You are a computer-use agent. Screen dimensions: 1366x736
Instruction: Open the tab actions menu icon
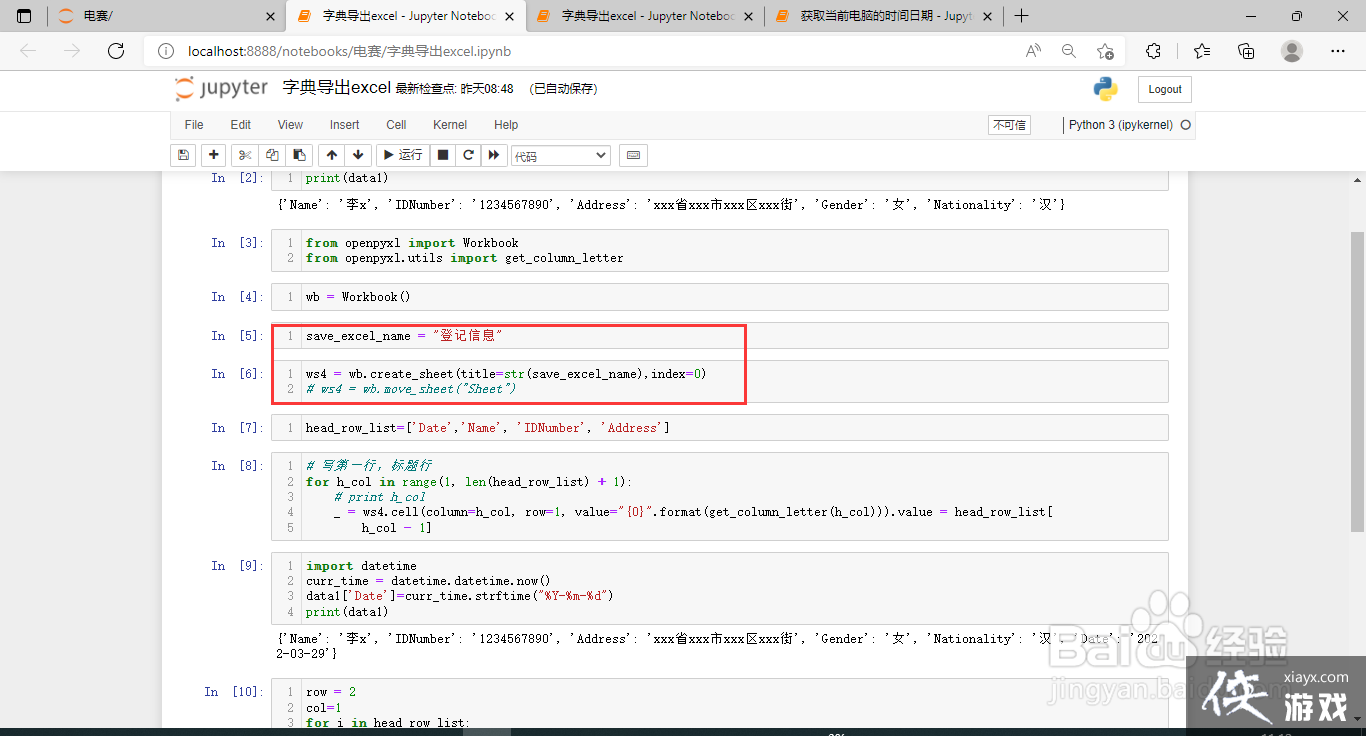[x=24, y=16]
